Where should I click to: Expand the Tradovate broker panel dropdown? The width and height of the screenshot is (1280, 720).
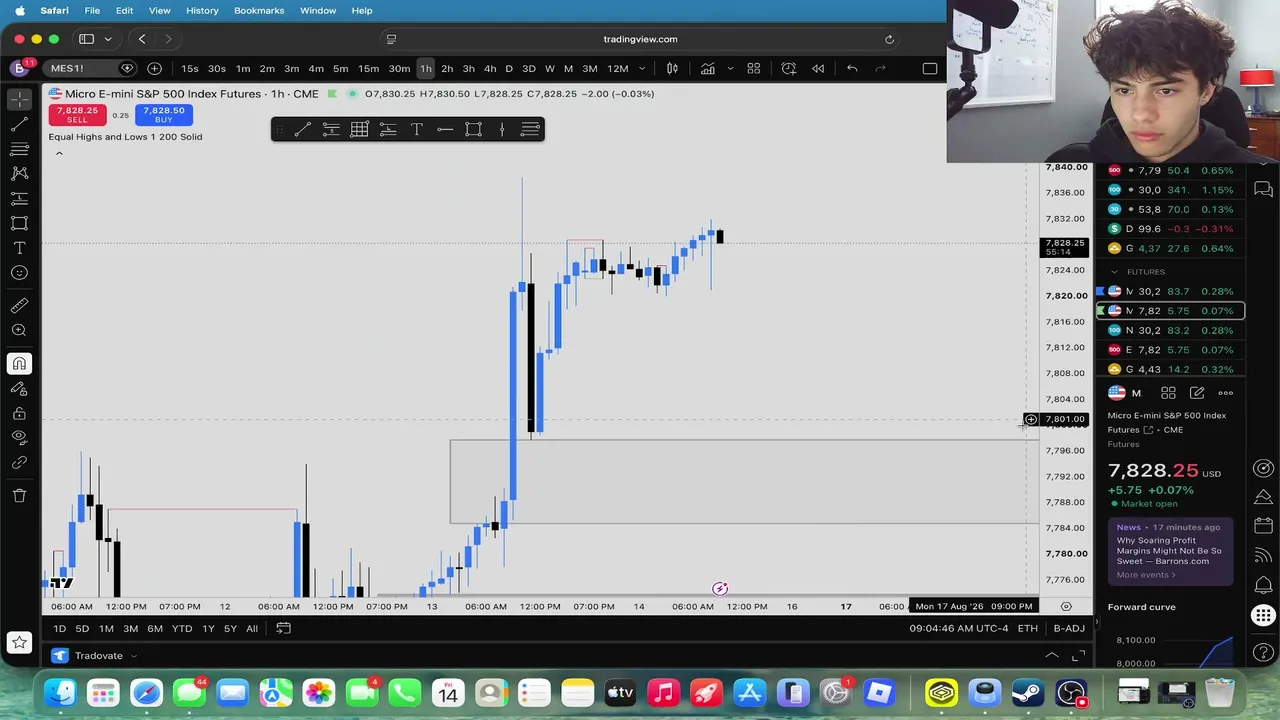133,656
